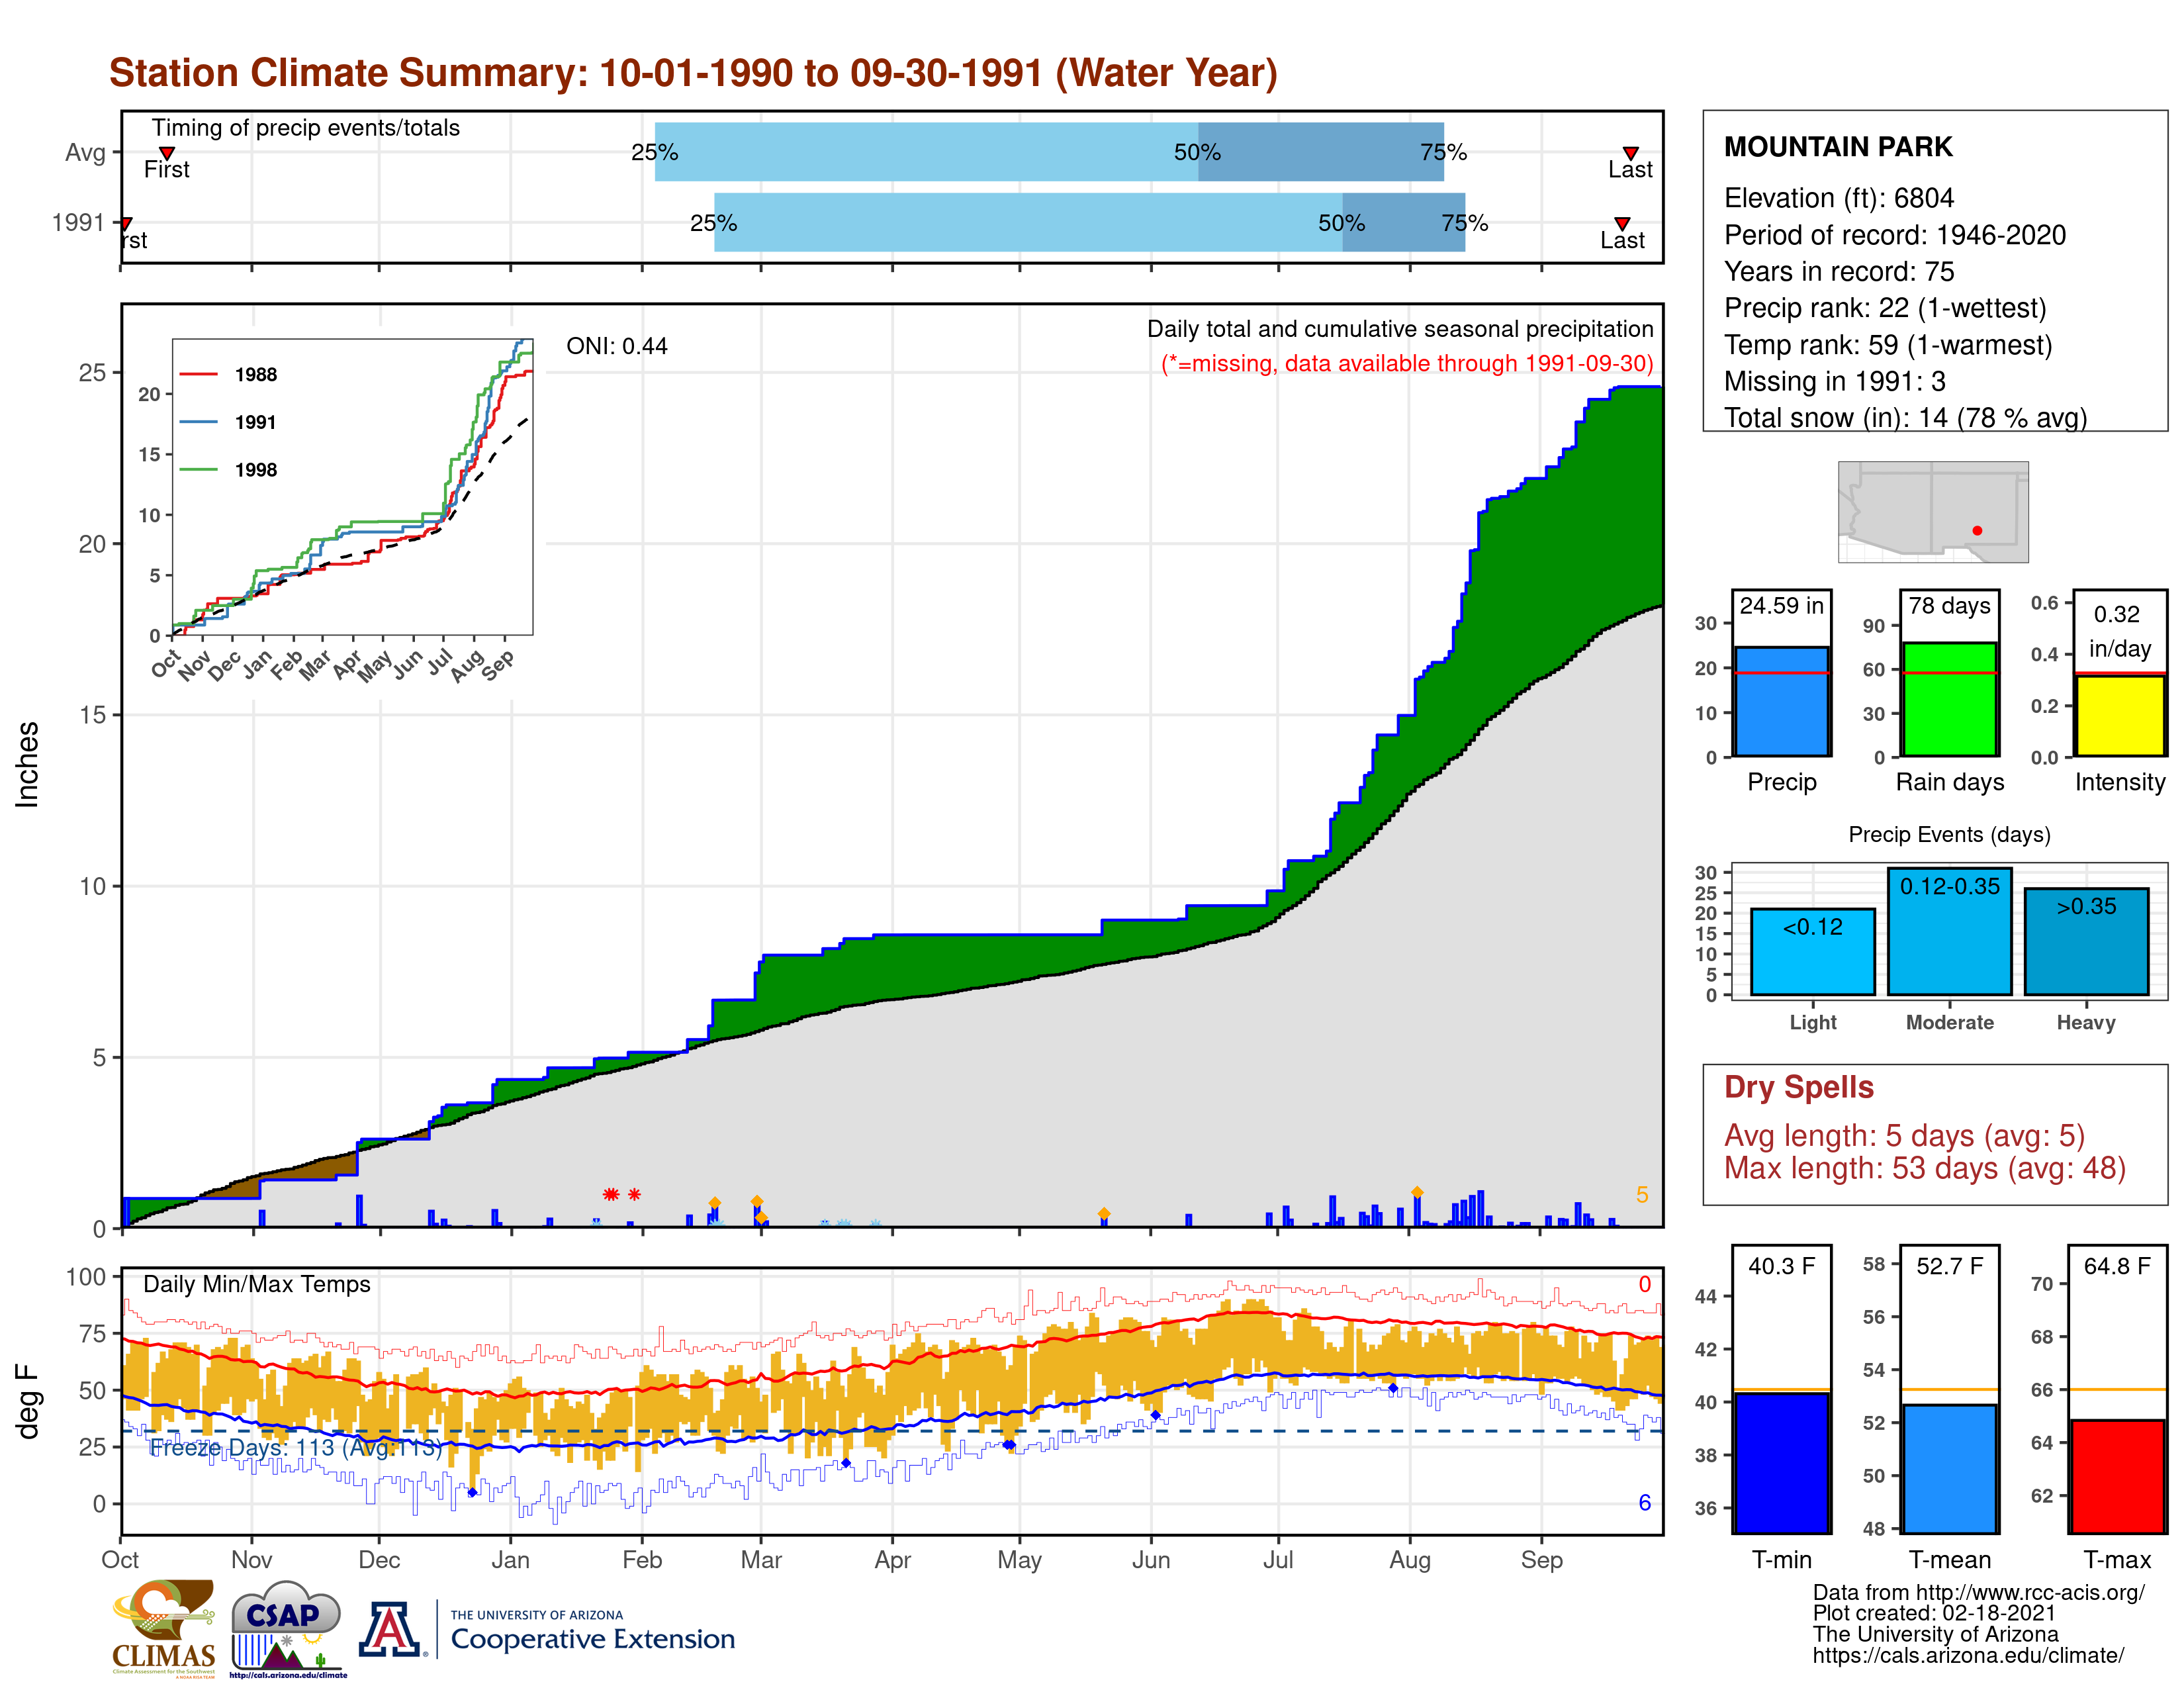
Task: Click the Station Climate Summary title
Action: (x=693, y=73)
